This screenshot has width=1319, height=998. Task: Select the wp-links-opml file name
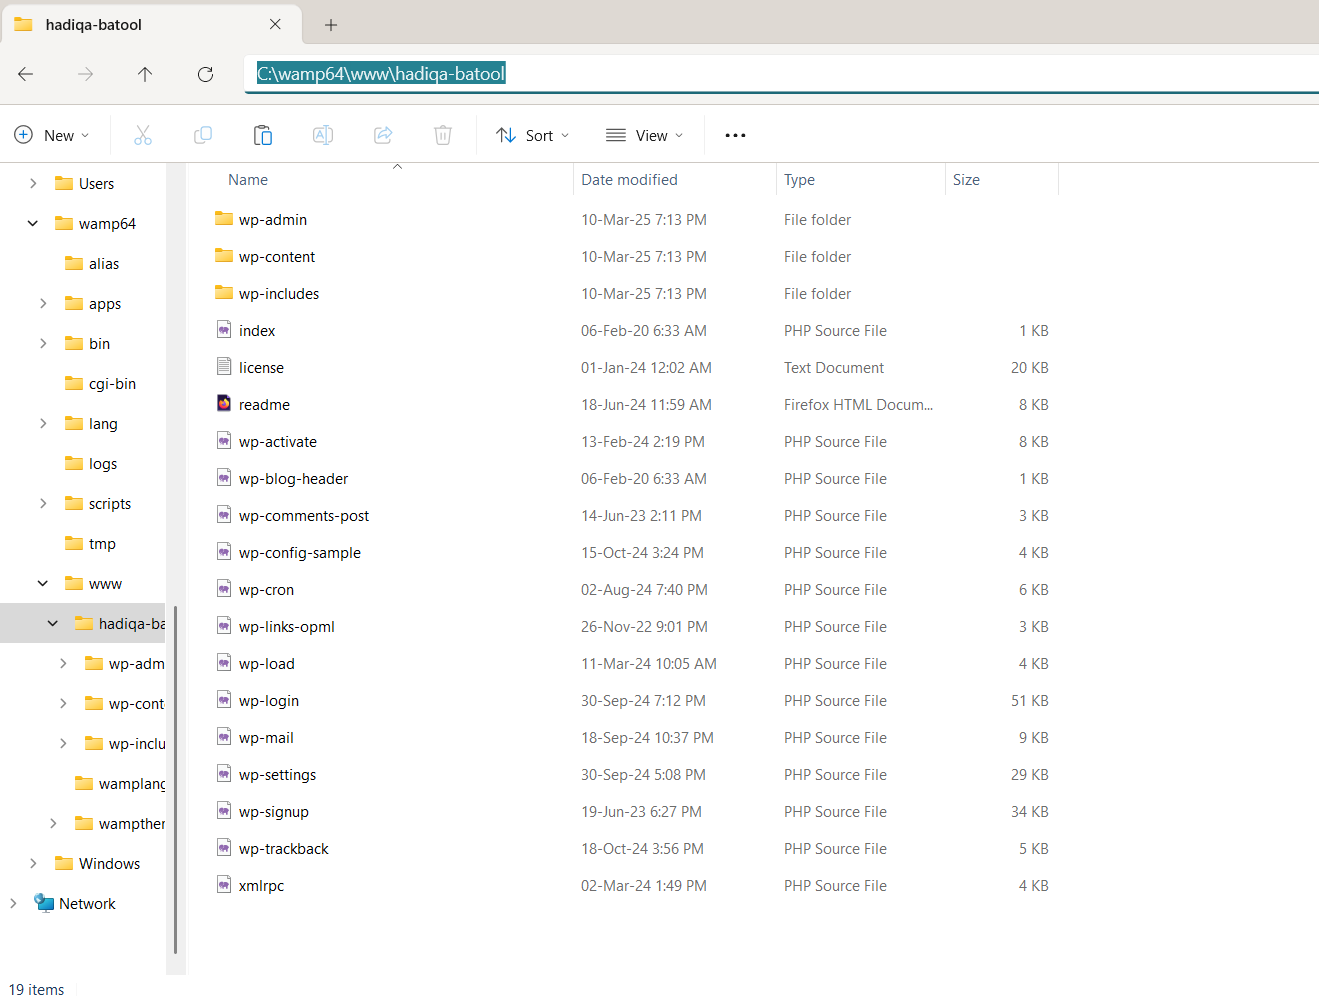[x=287, y=626]
